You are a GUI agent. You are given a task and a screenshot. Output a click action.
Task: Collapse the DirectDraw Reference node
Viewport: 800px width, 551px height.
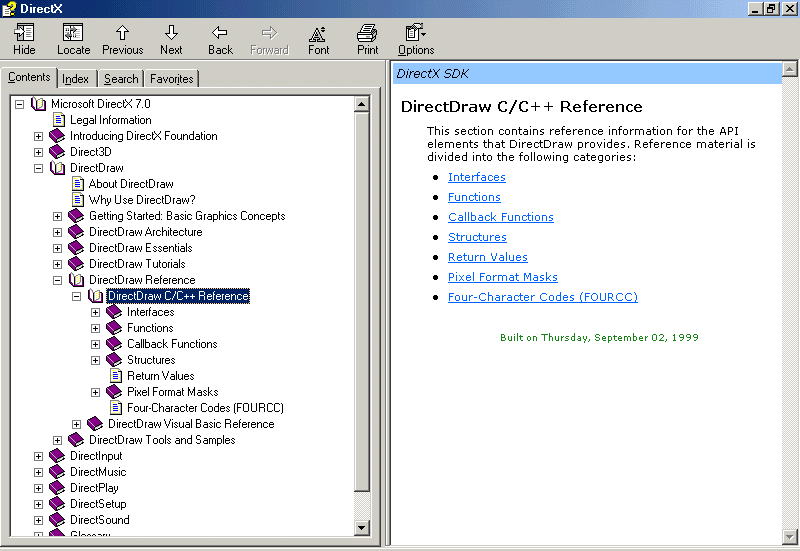click(58, 280)
